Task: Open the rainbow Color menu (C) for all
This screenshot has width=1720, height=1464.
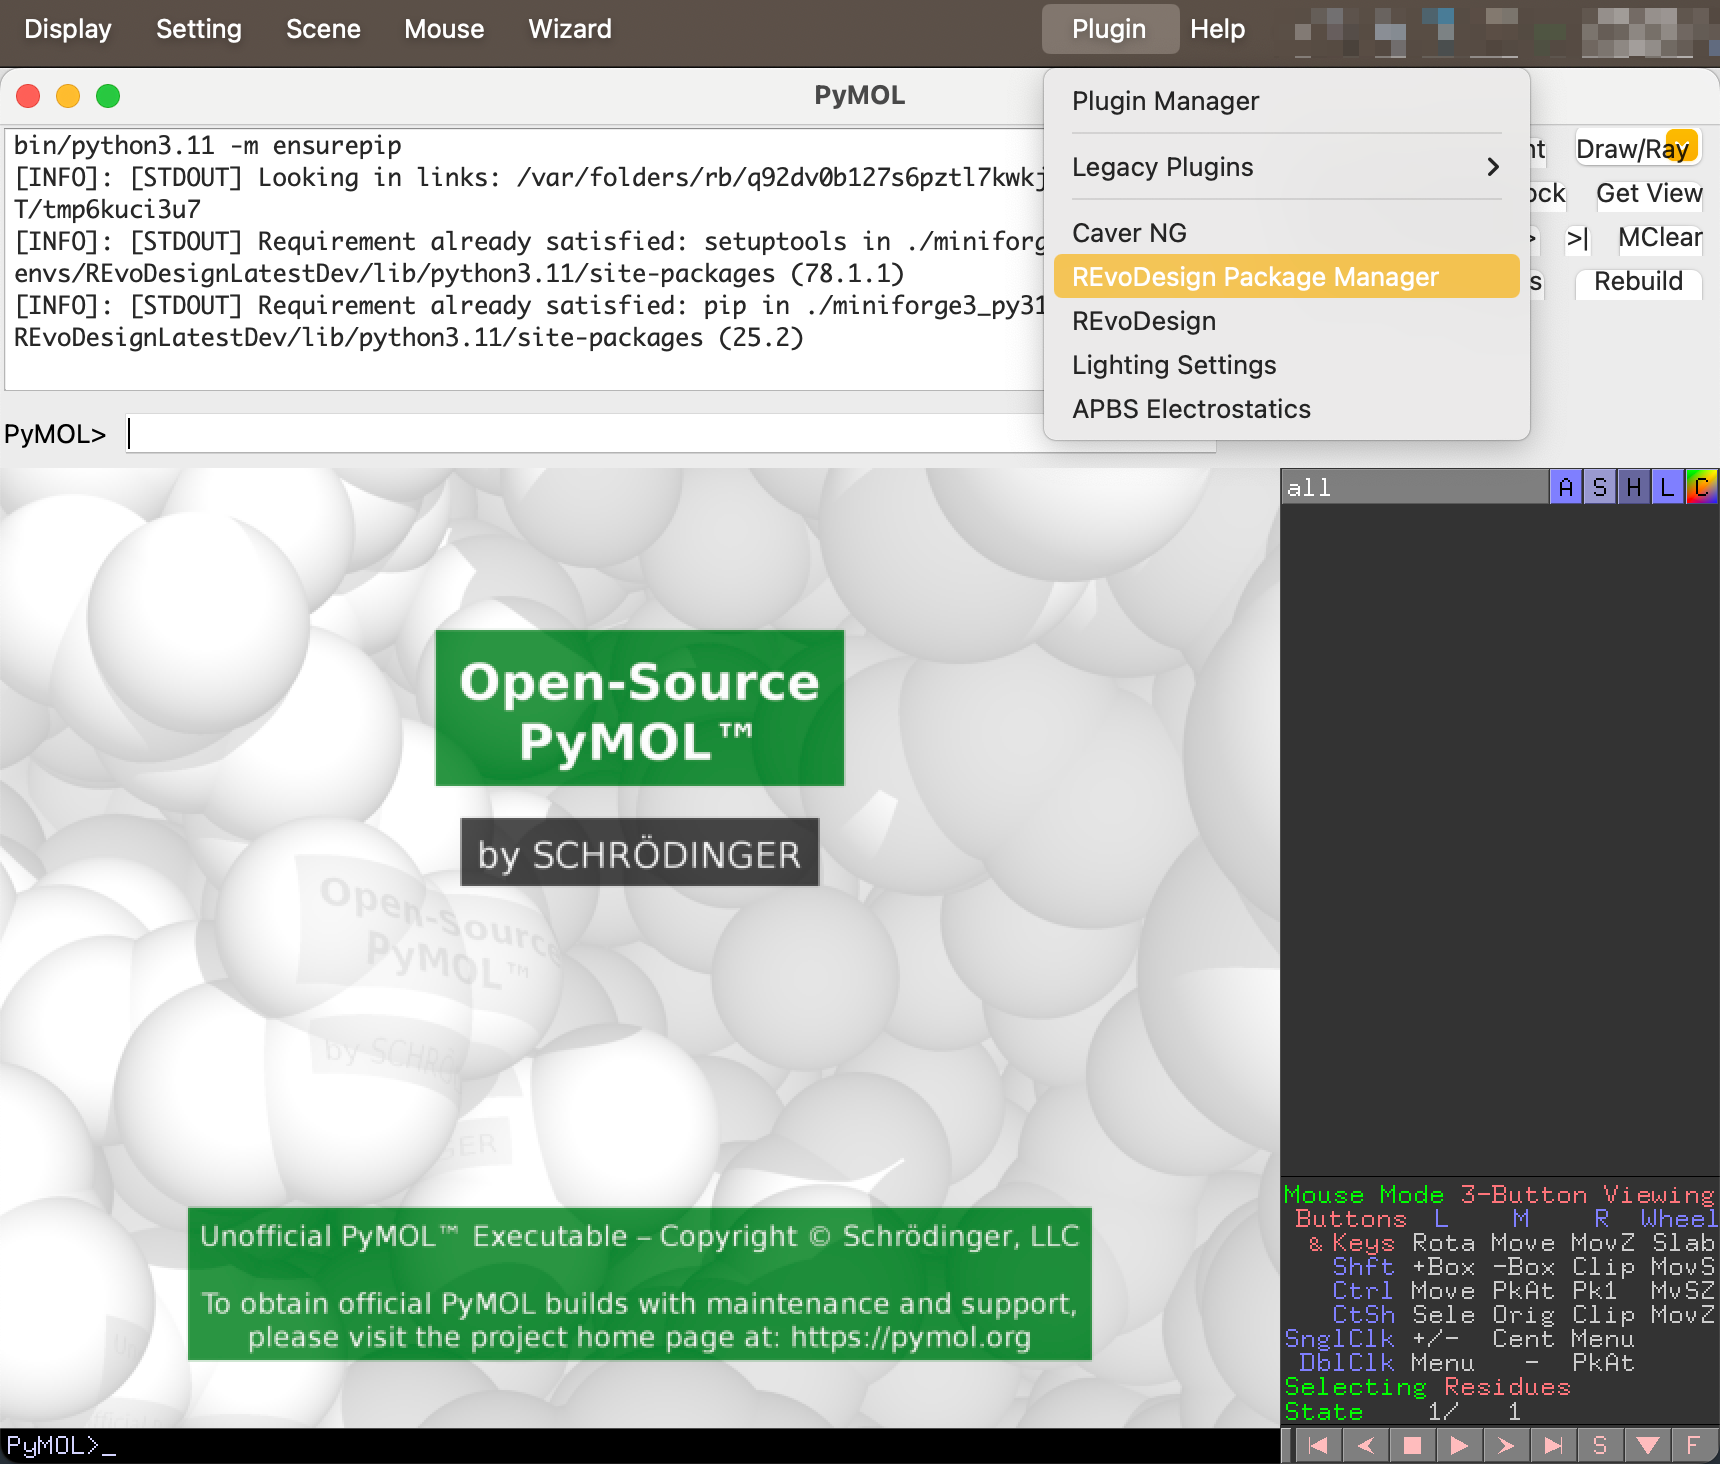Action: pos(1701,487)
